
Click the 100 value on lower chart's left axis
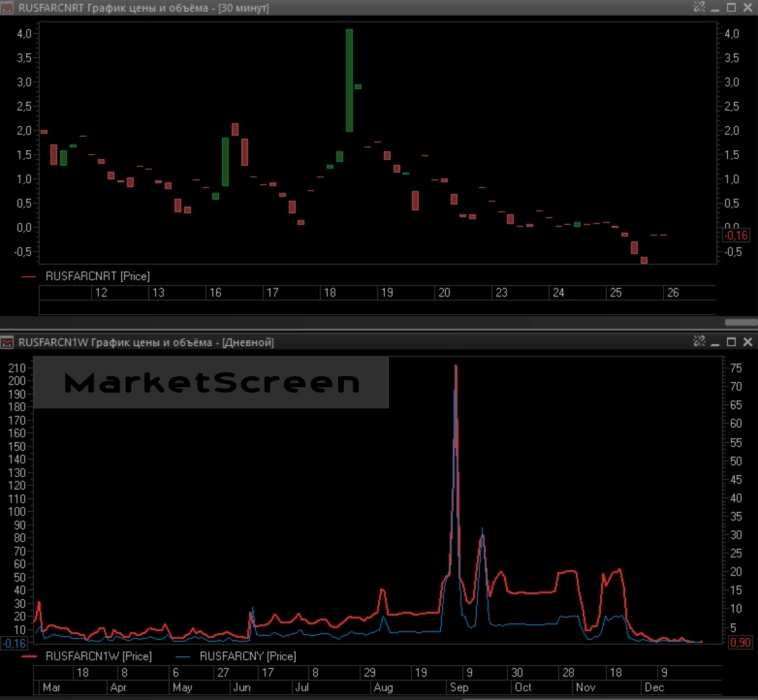pyautogui.click(x=16, y=512)
